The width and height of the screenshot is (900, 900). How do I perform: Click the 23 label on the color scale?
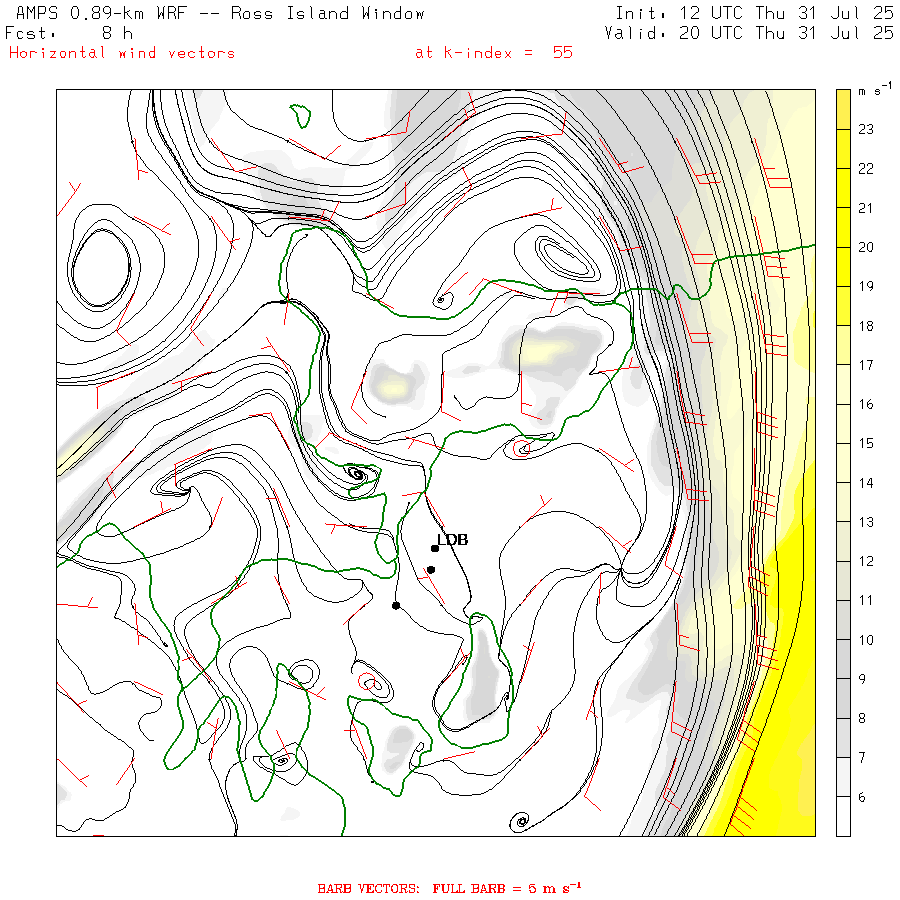(866, 130)
